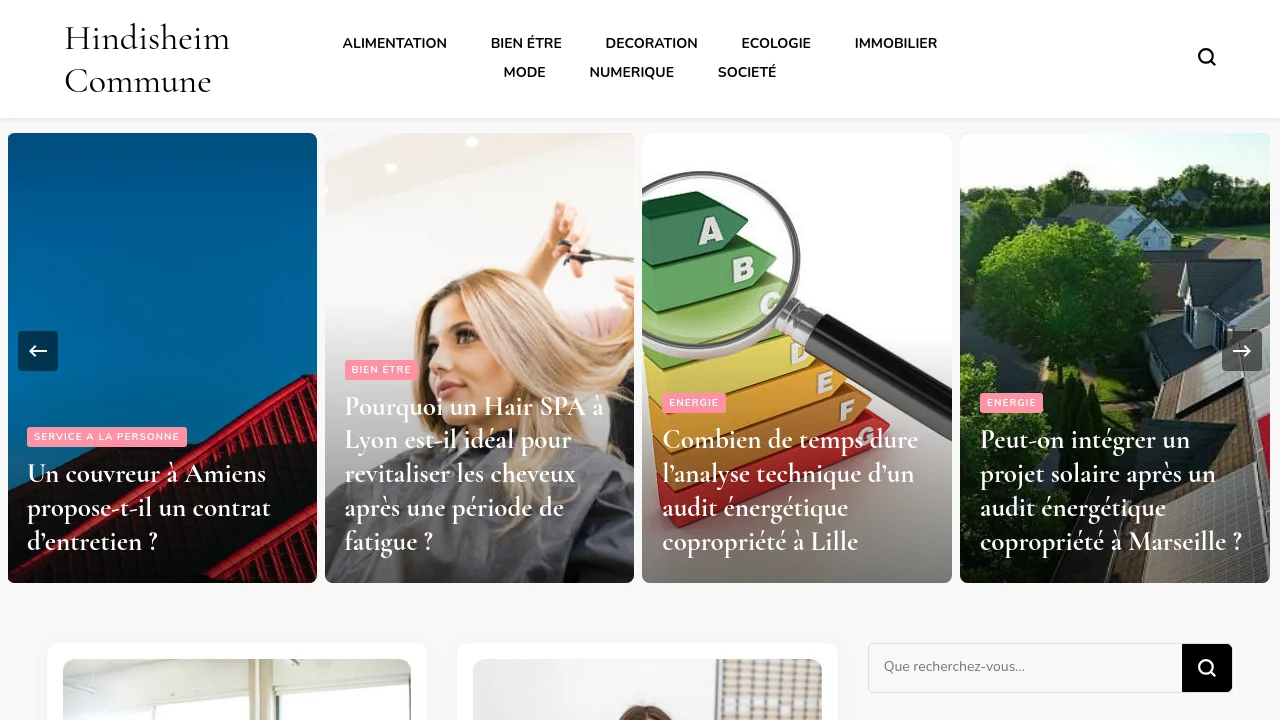Navigate to the MODE category
The height and width of the screenshot is (720, 1280).
525,72
